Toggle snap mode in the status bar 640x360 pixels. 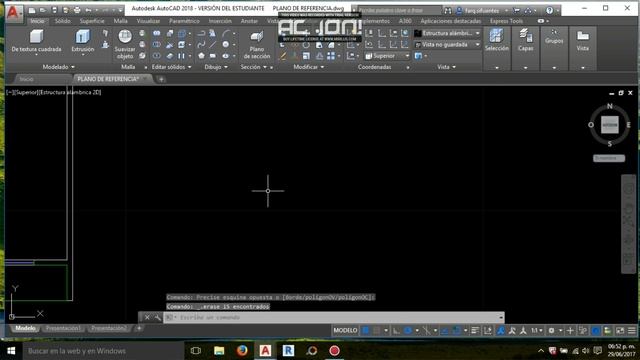[377, 331]
